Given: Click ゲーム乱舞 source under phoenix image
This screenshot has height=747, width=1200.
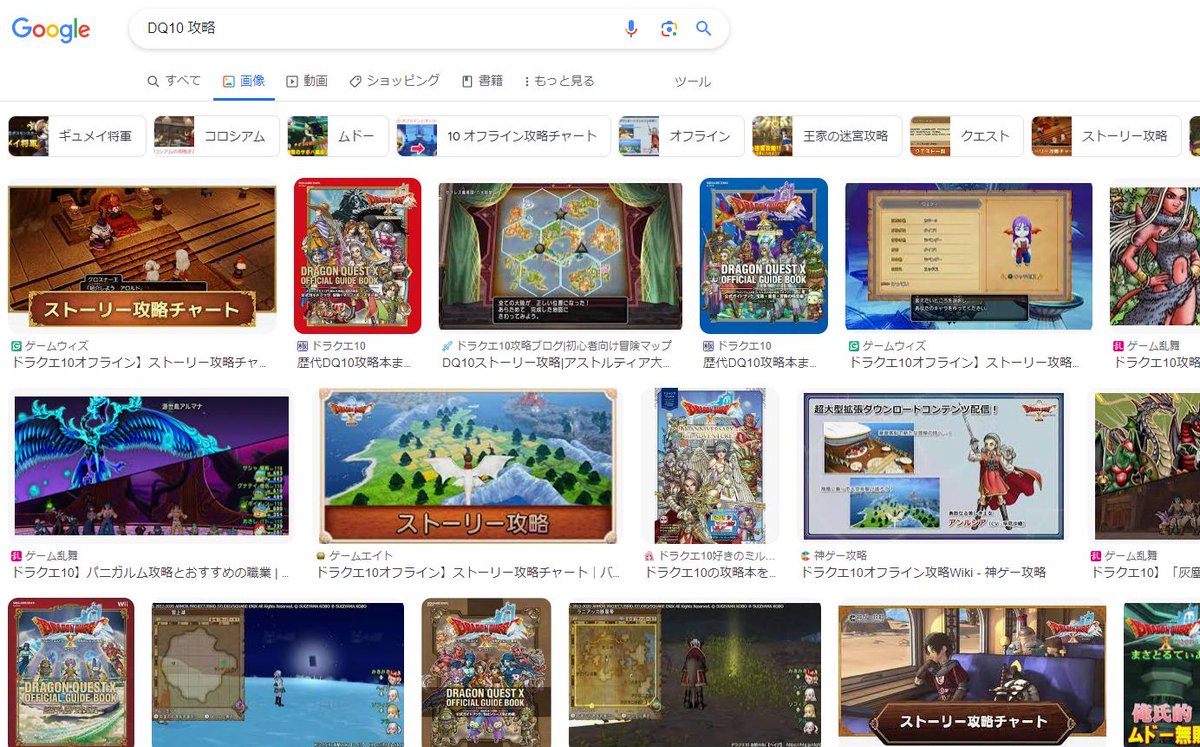Looking at the screenshot, I should [x=53, y=556].
